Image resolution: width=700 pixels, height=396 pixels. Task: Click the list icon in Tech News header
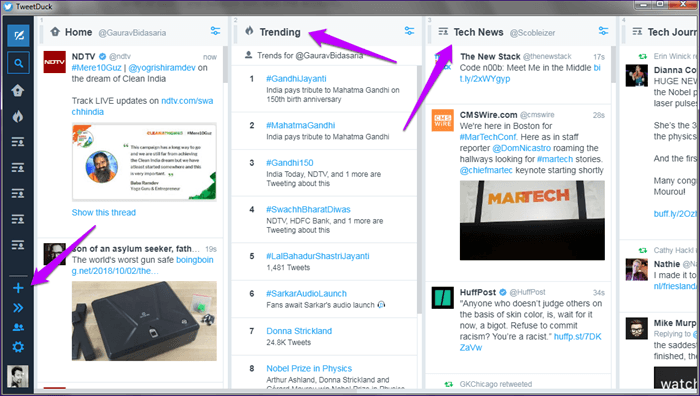click(x=443, y=32)
